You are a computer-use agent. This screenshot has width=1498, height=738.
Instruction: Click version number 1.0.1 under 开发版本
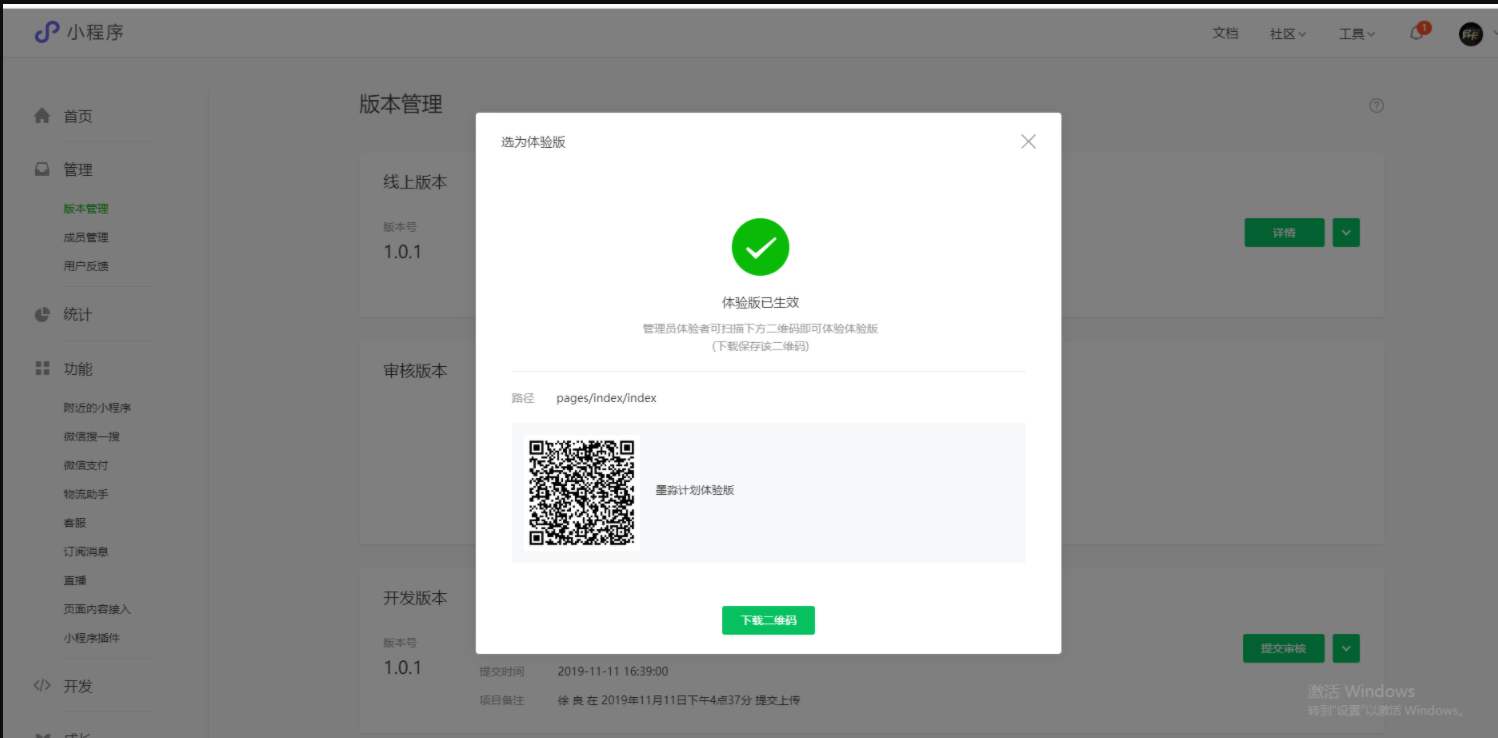coord(403,667)
